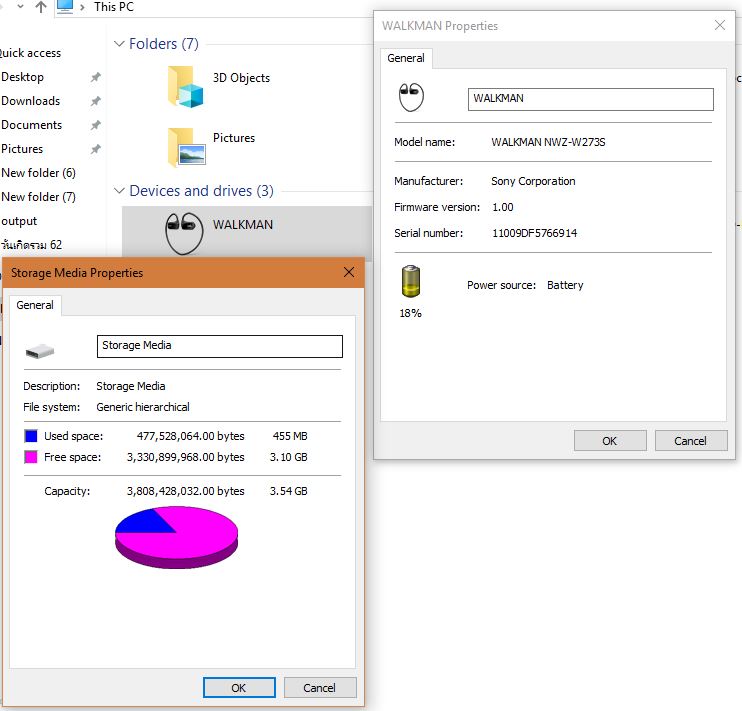Open Desktop in Quick access

(22, 77)
